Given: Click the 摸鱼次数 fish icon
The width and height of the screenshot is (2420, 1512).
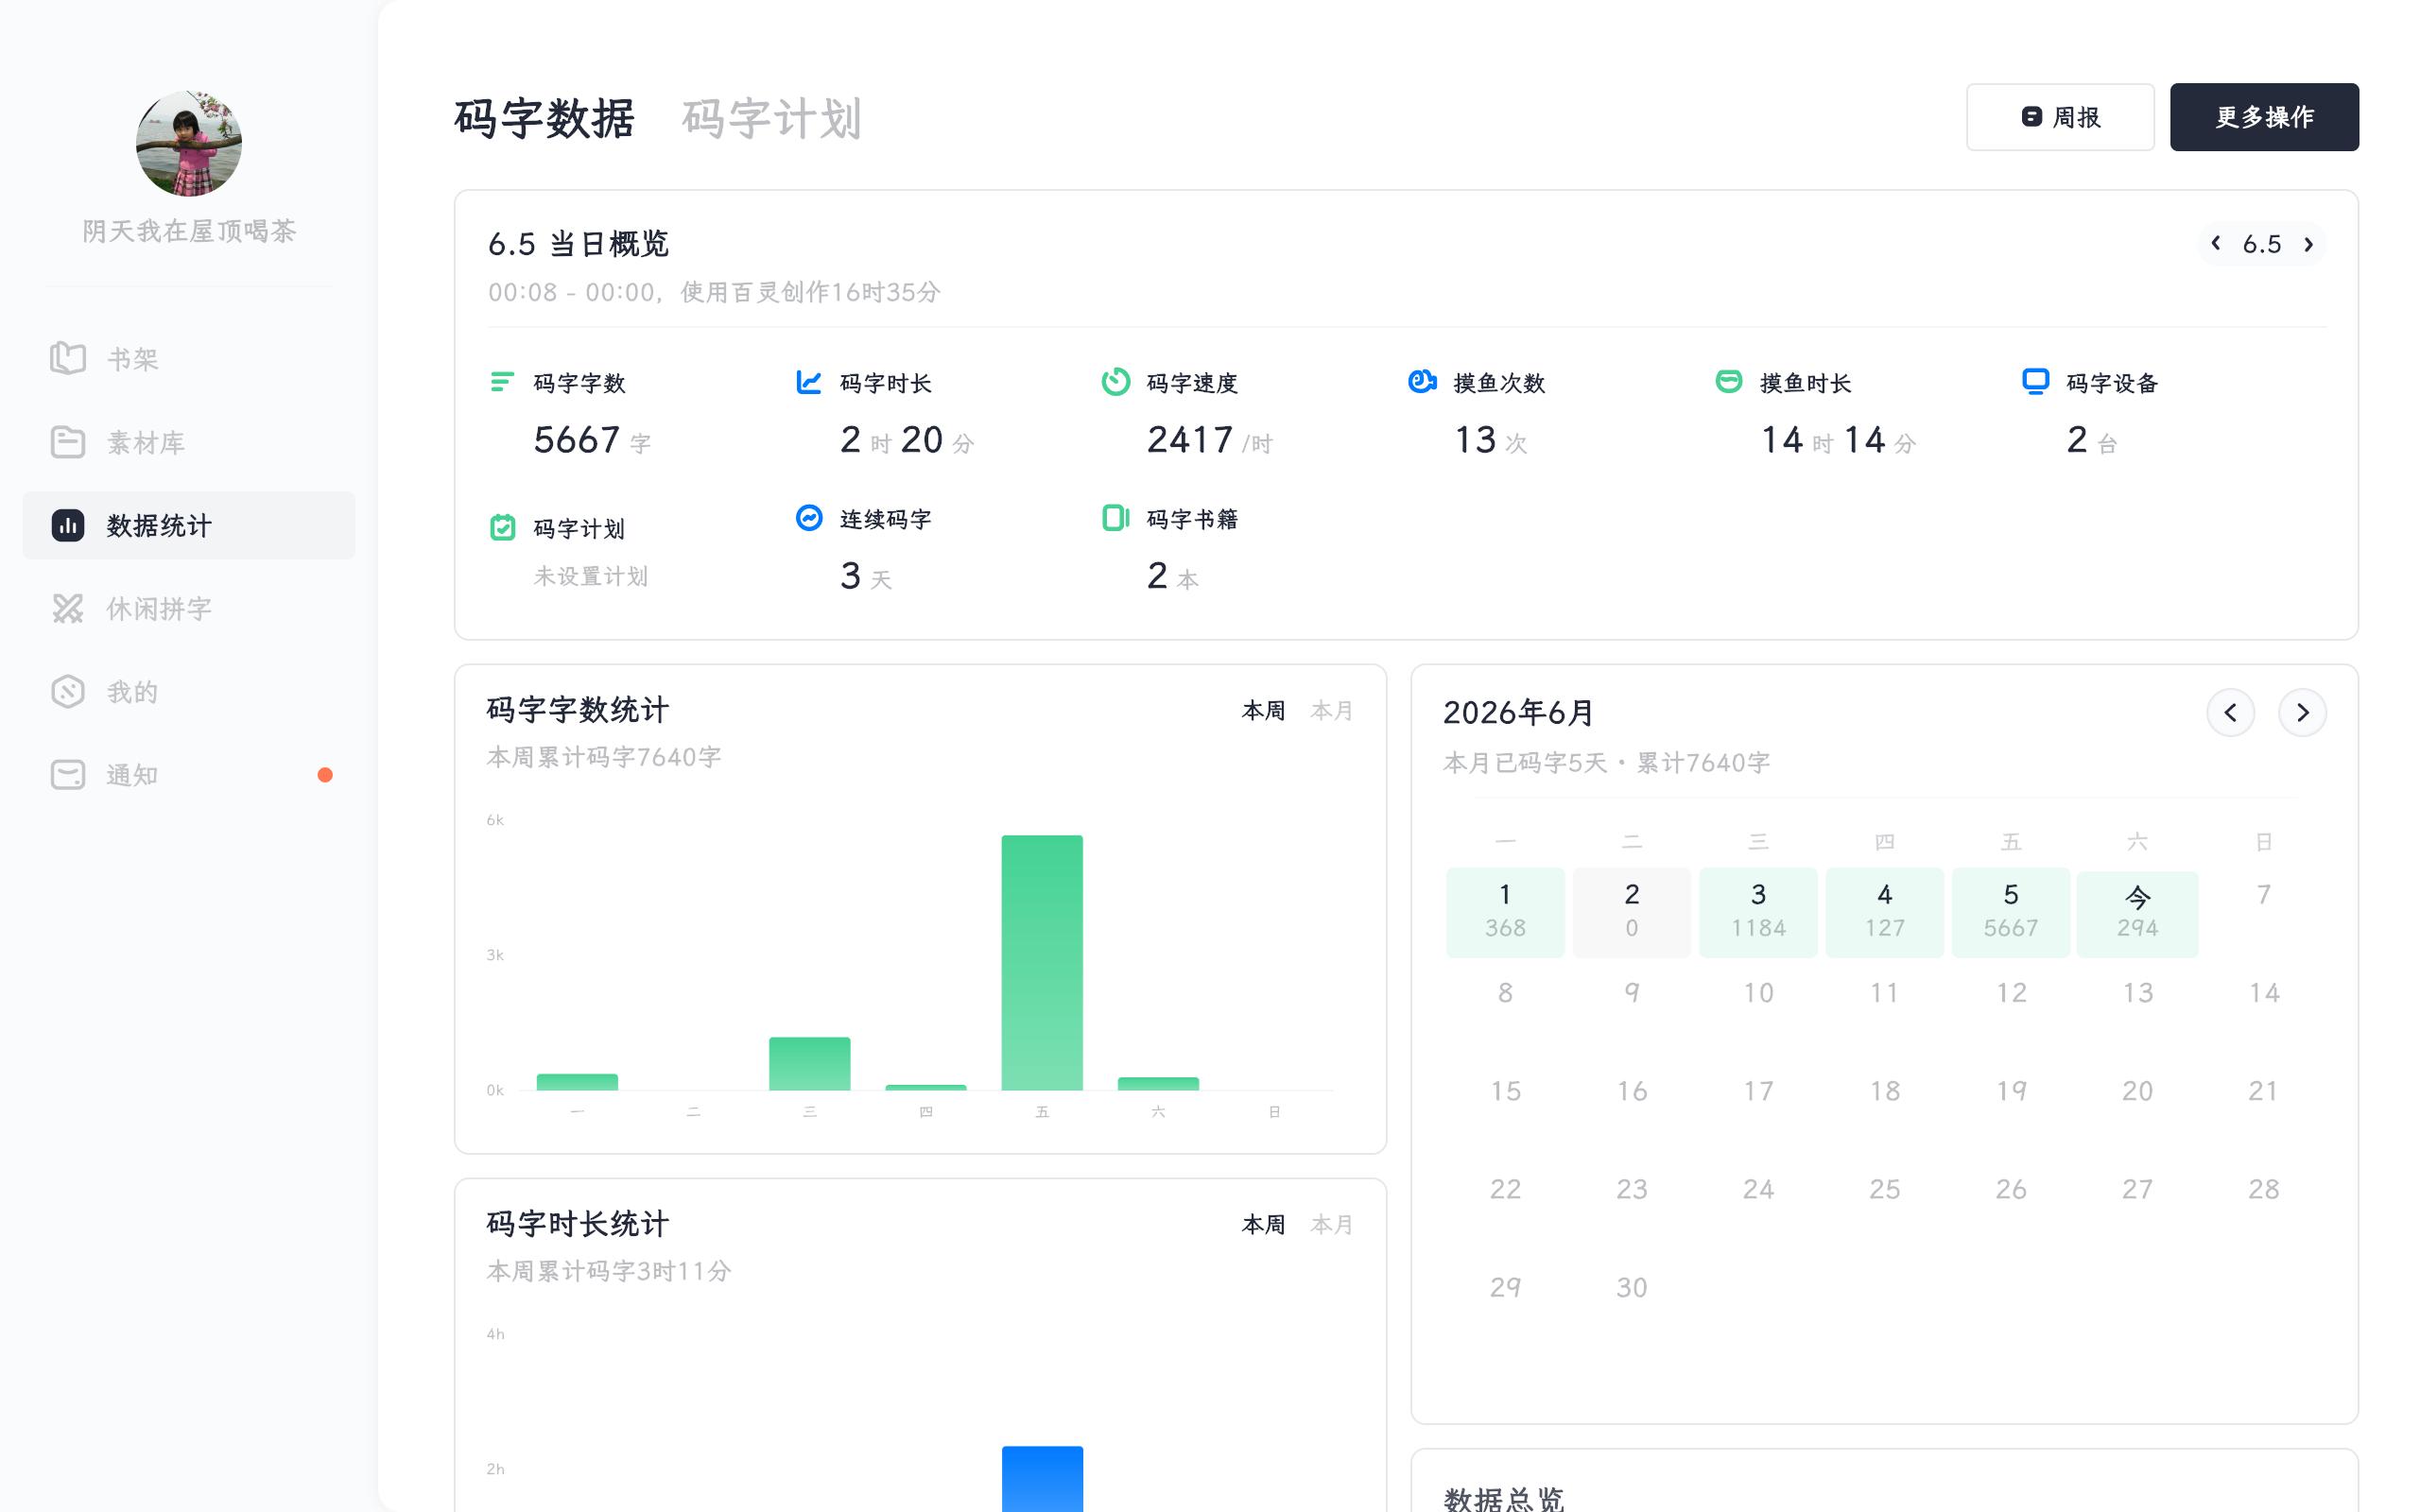Looking at the screenshot, I should (x=1422, y=381).
